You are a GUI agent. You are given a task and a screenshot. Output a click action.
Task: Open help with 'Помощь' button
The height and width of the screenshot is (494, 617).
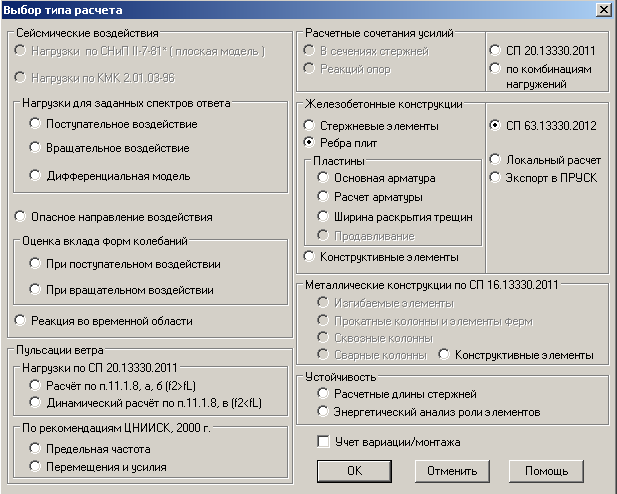[x=546, y=471]
